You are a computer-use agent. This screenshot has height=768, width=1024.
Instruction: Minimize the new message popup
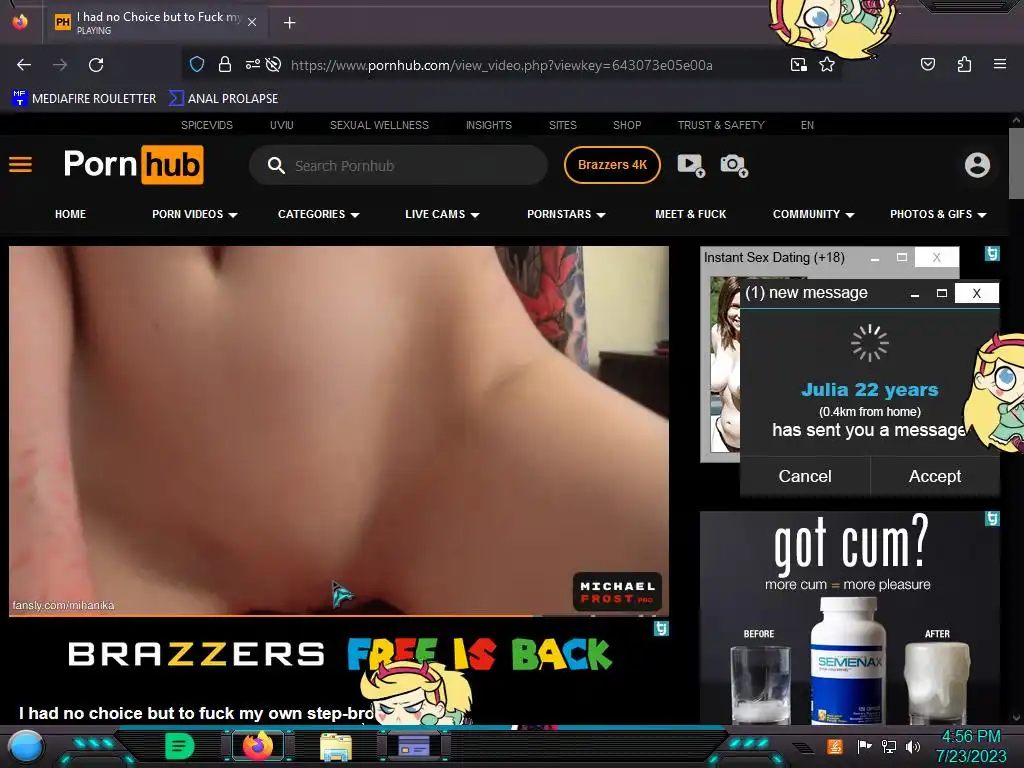click(915, 294)
